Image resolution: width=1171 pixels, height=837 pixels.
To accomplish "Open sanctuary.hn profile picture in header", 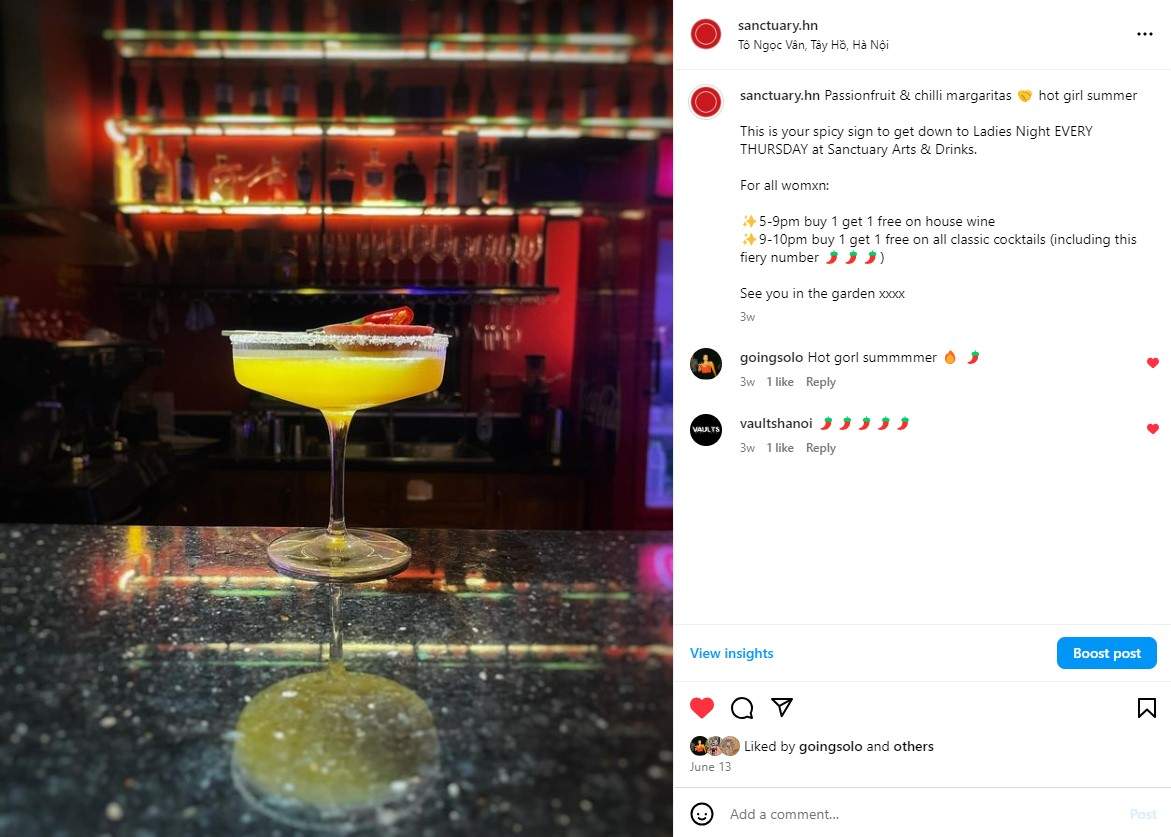I will (706, 34).
